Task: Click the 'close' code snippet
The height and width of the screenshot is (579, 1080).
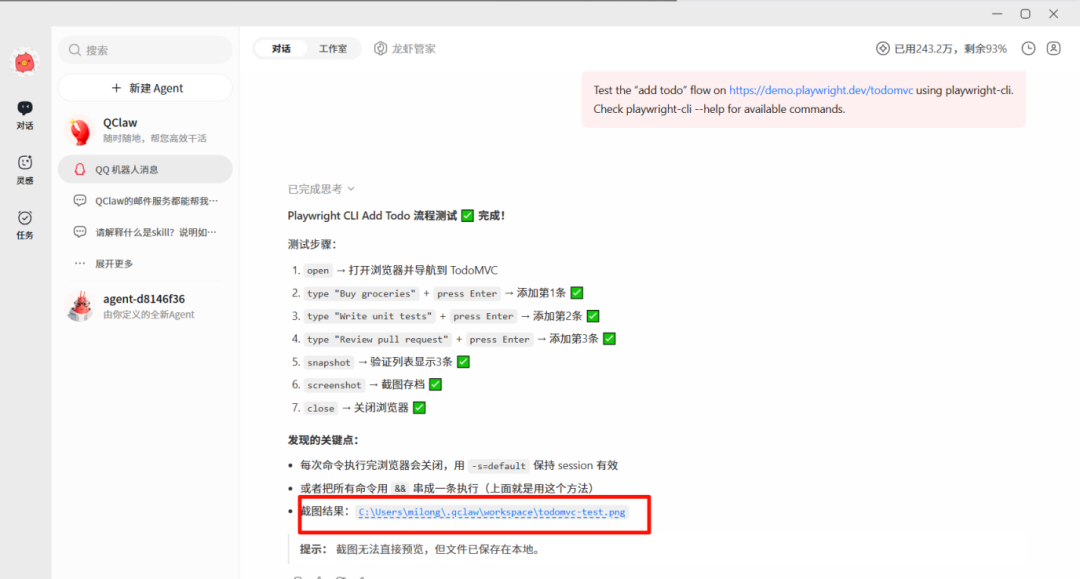Action: (x=320, y=408)
